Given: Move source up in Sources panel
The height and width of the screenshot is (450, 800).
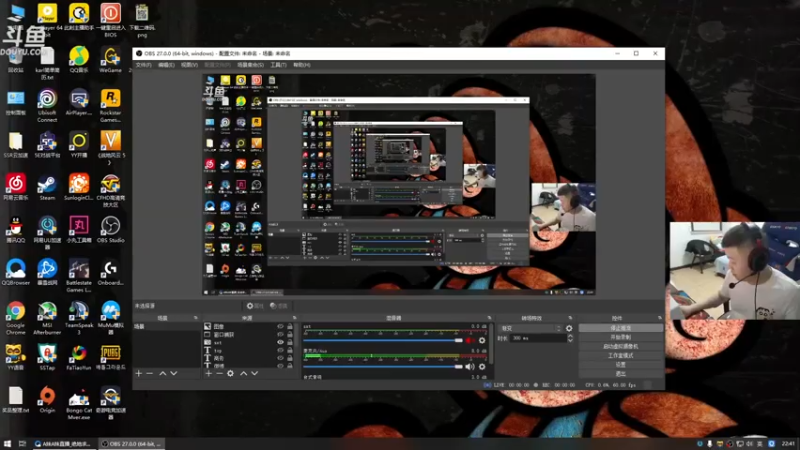Looking at the screenshot, I should 243,373.
